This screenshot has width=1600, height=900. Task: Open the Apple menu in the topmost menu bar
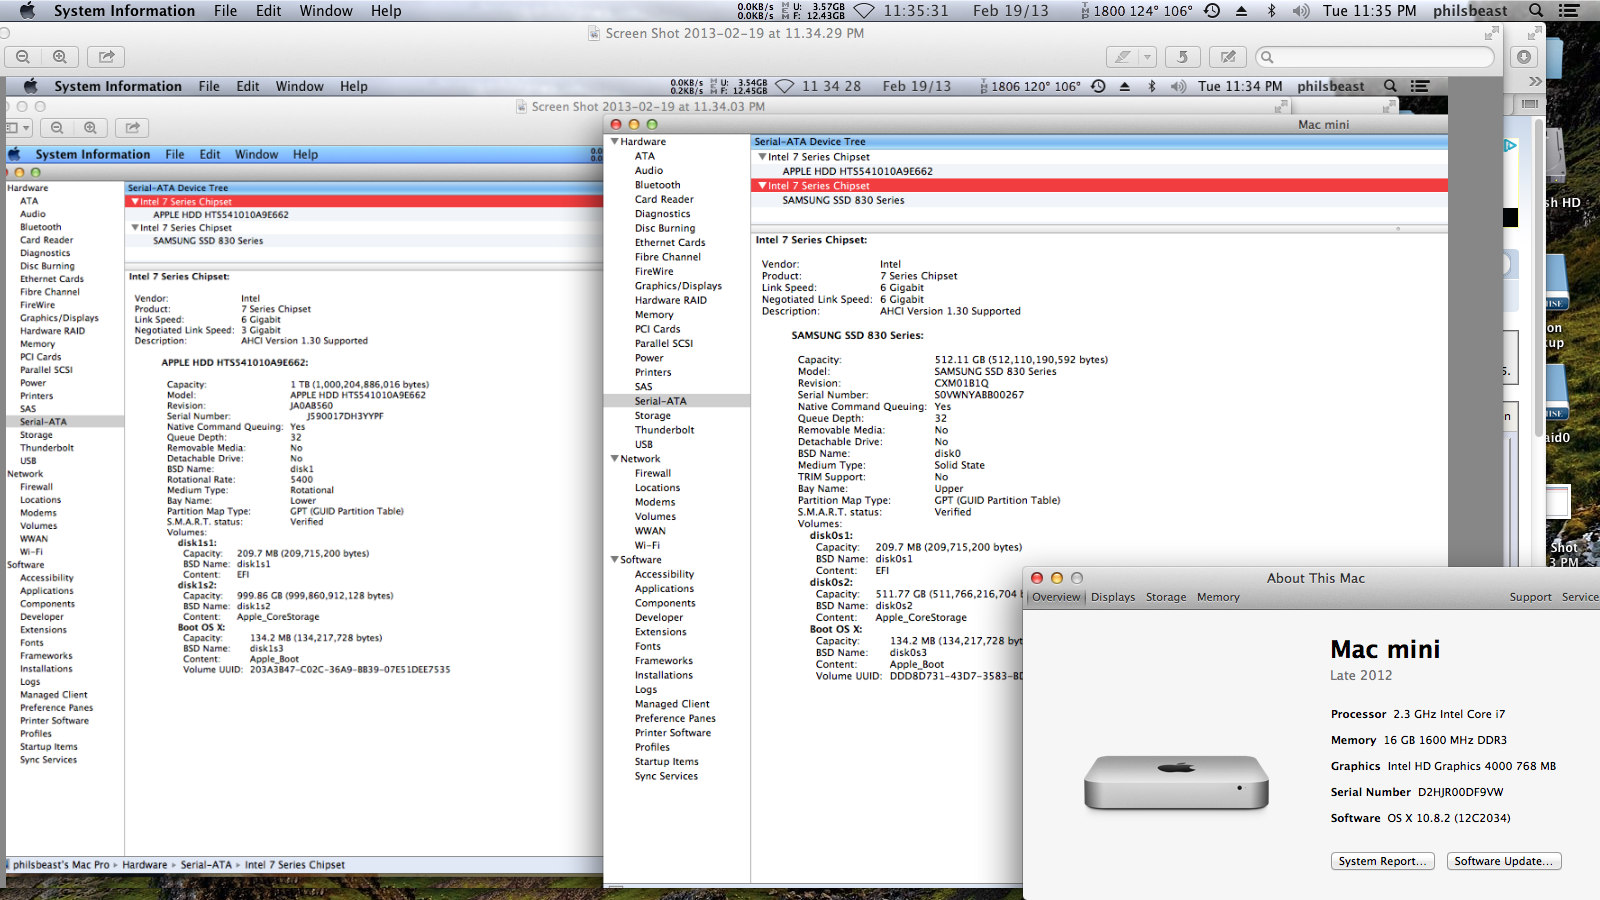tap(27, 10)
